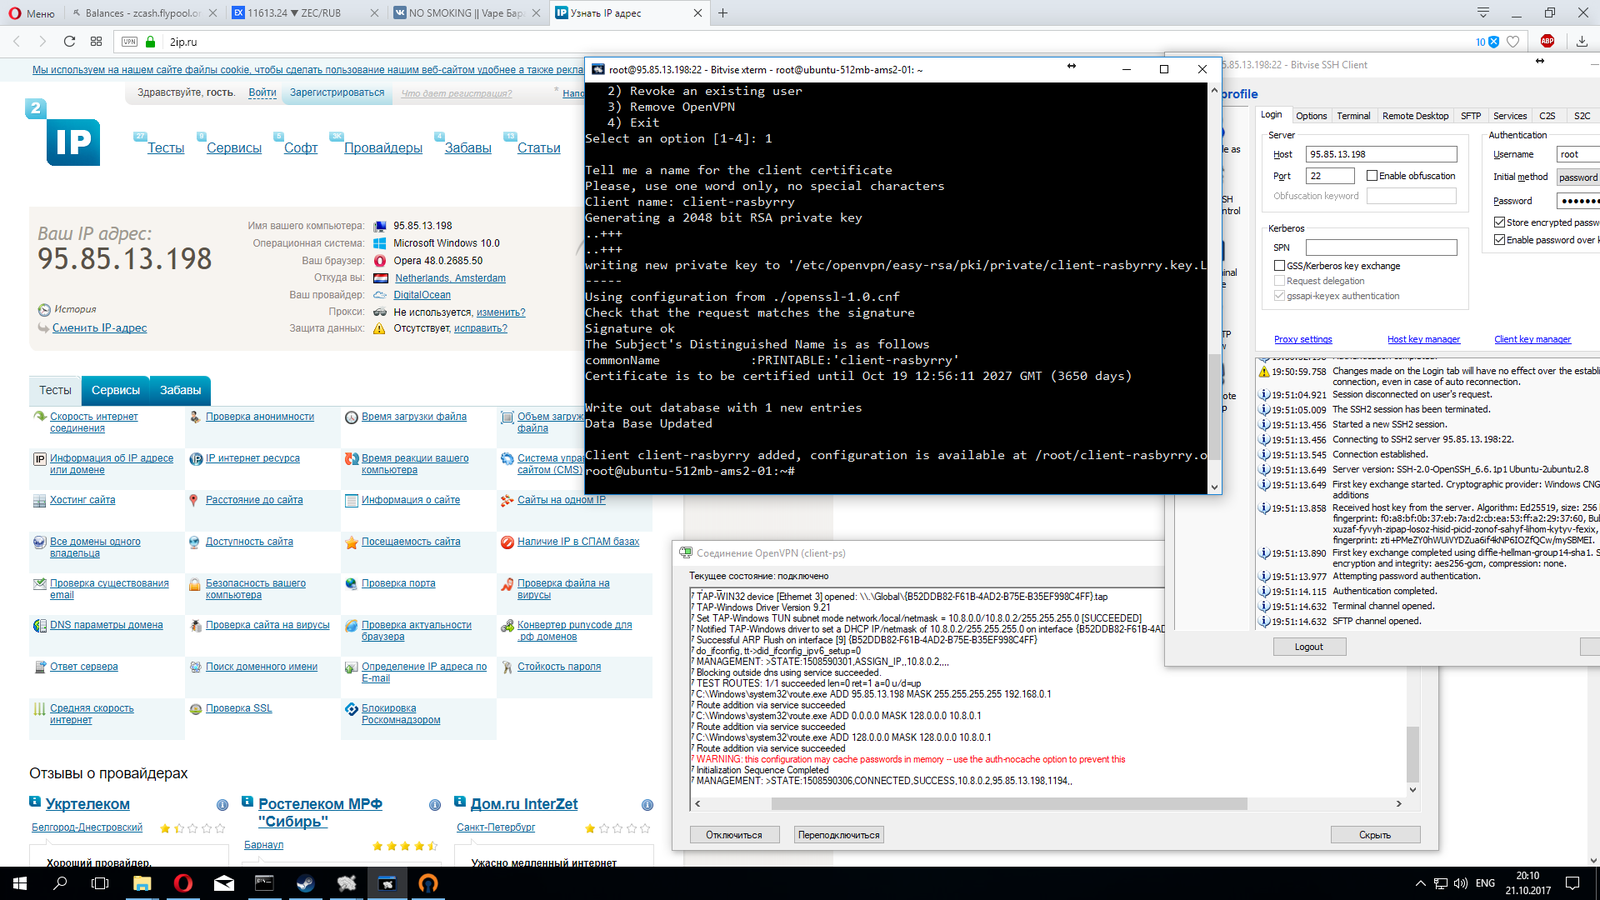
Task: Show hidden tray icons chevron
Action: [1420, 883]
